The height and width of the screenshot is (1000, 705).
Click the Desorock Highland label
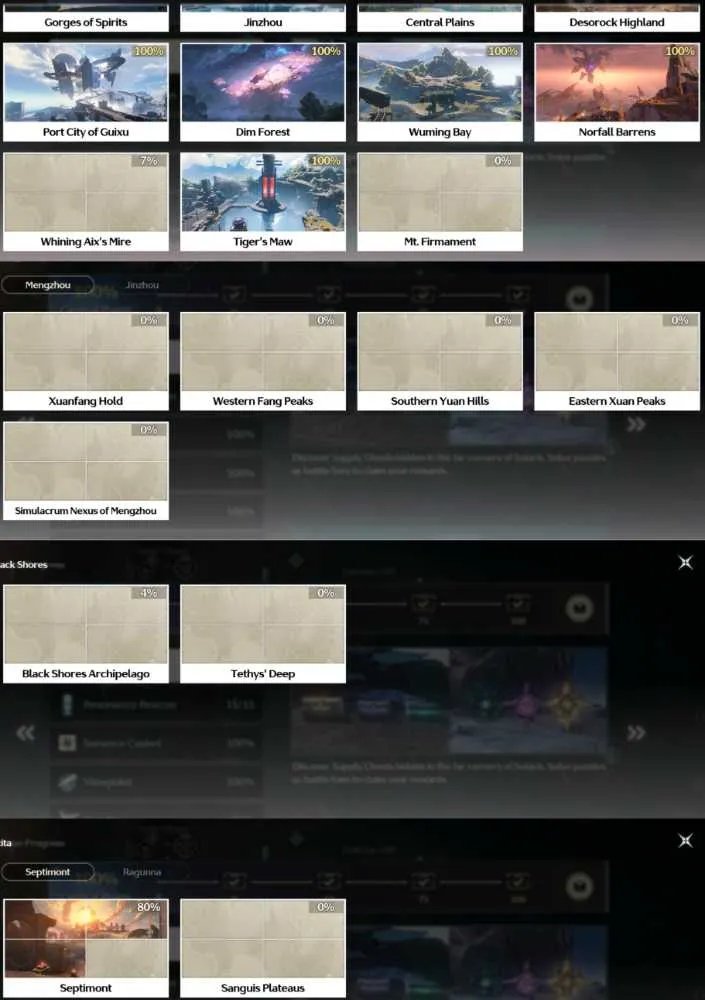[617, 22]
